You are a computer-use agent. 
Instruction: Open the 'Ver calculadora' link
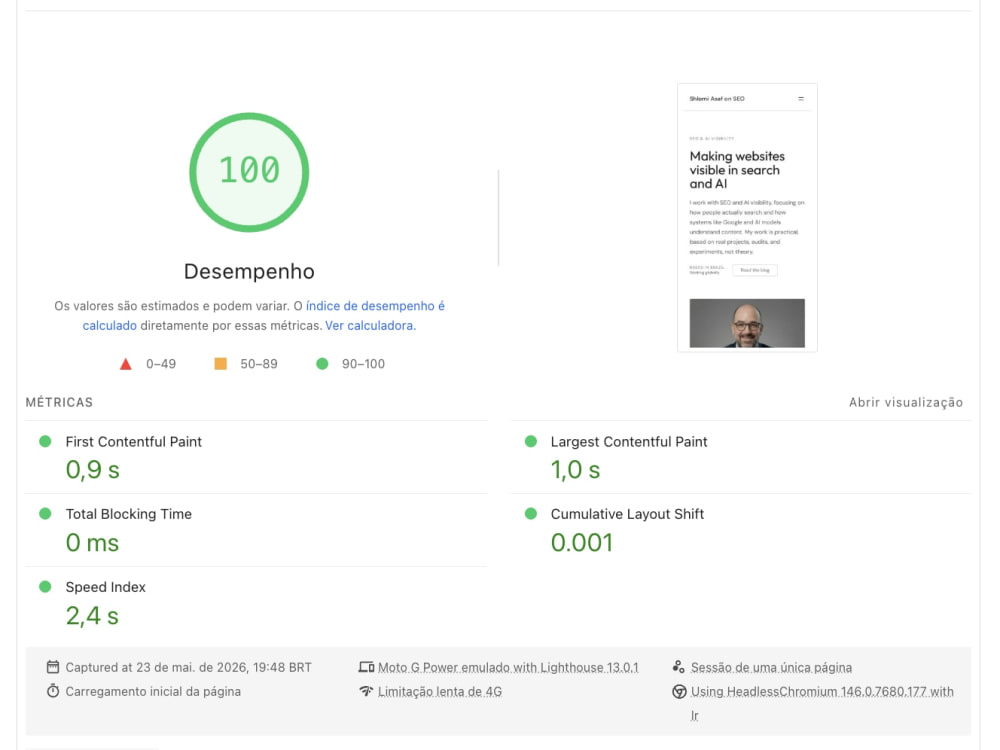coord(369,326)
